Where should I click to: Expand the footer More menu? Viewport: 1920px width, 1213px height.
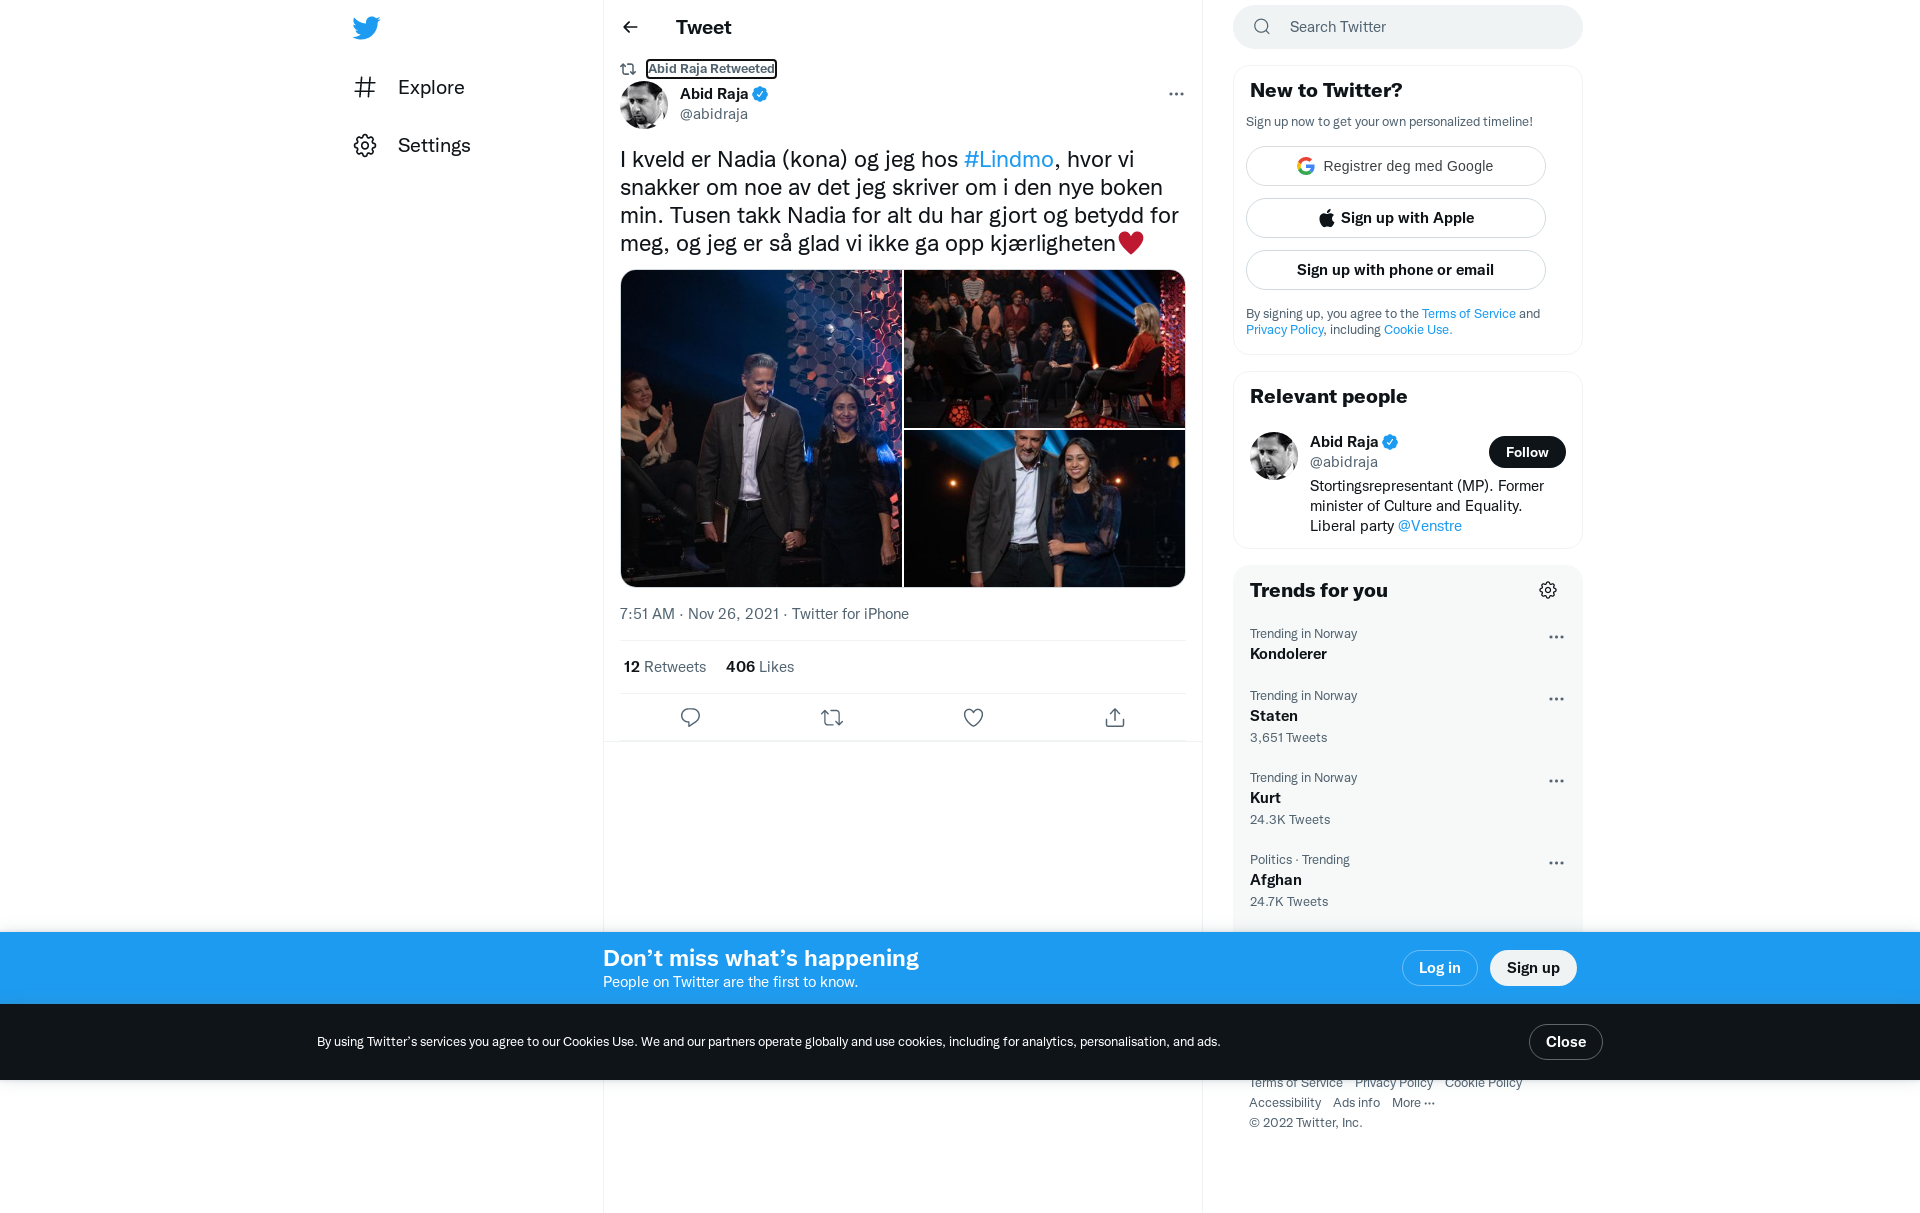pos(1413,1102)
